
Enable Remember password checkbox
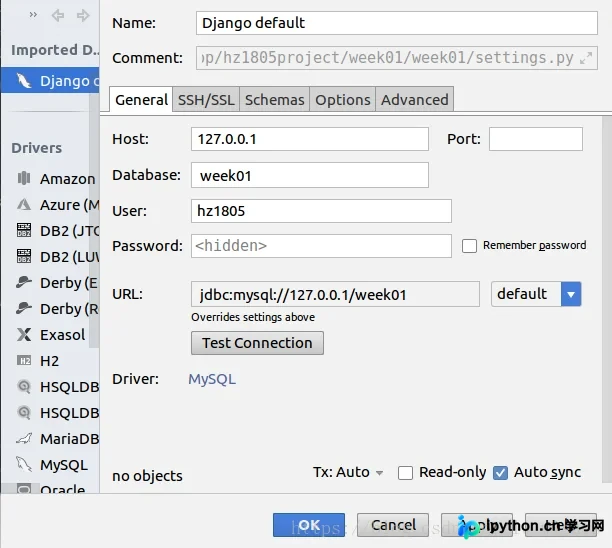[469, 246]
